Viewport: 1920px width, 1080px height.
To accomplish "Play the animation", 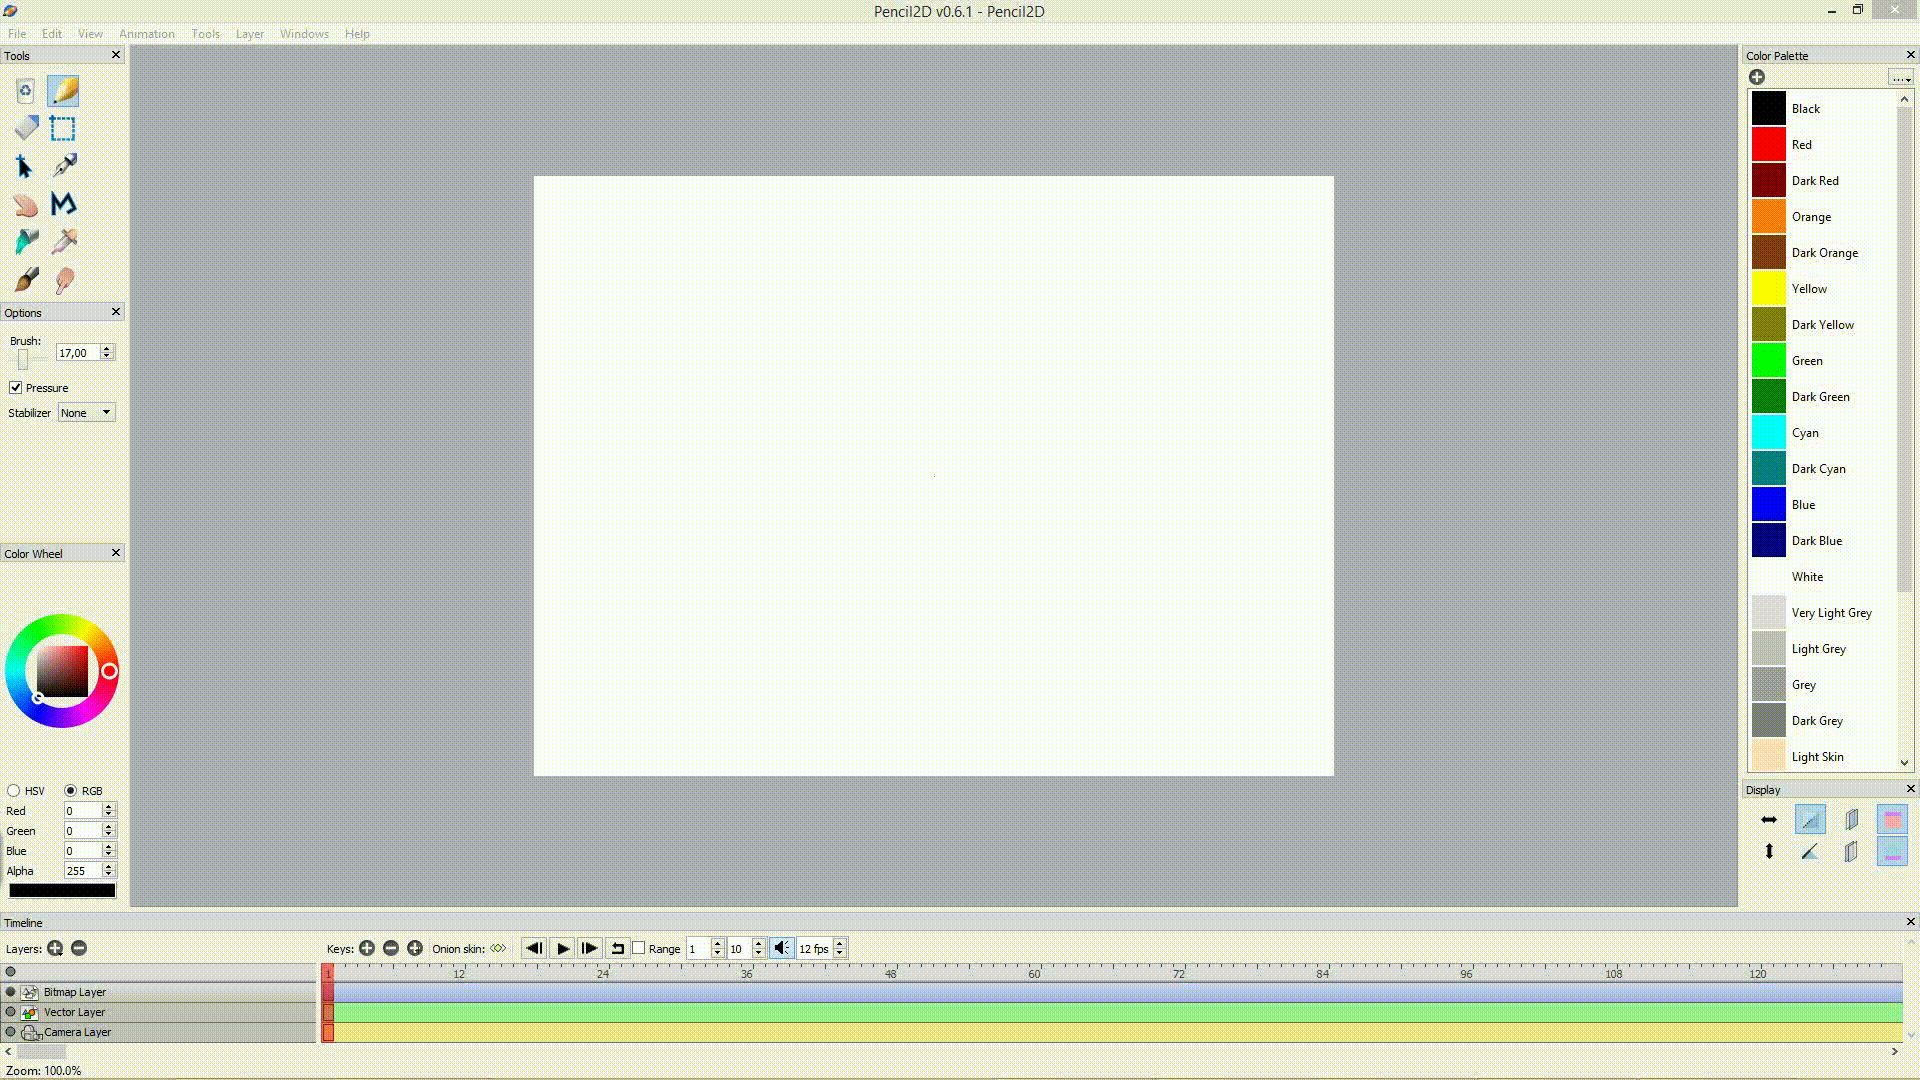I will [x=562, y=948].
